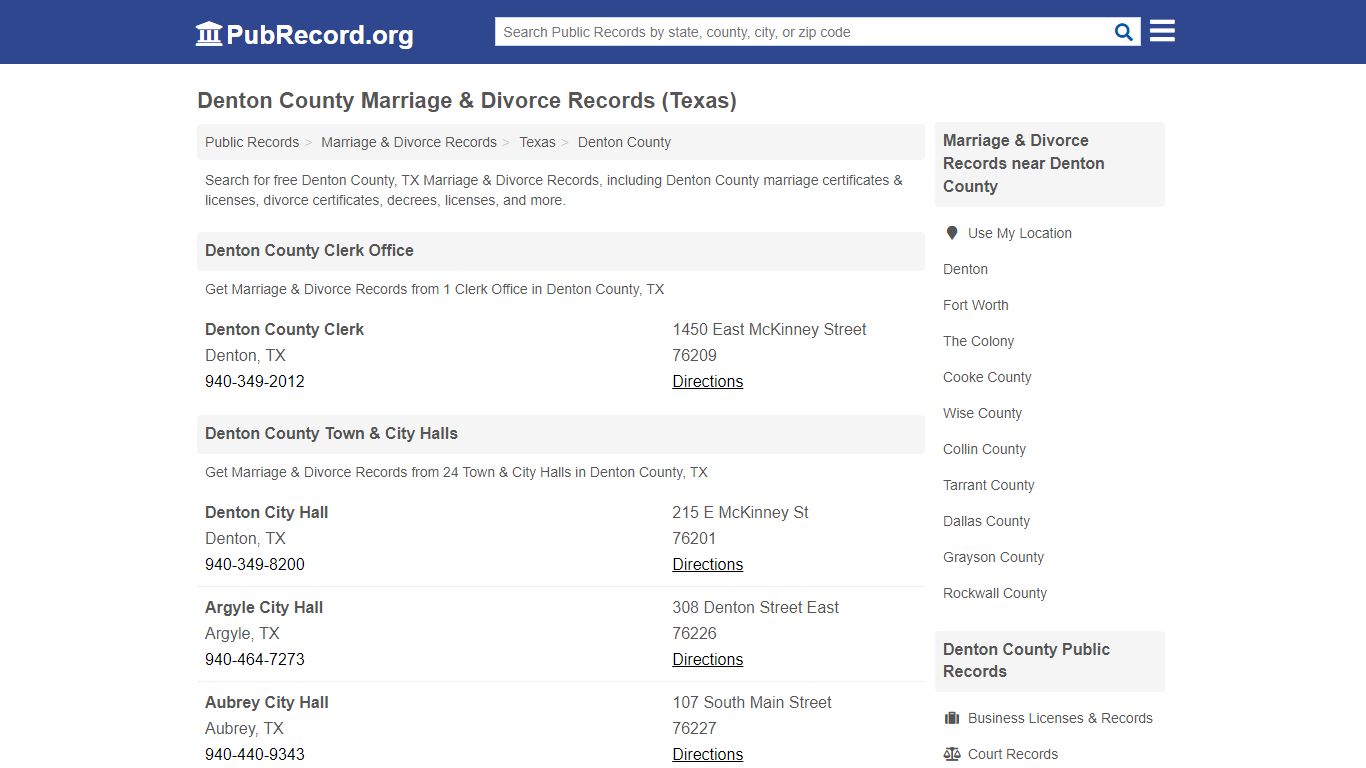Click the location pin icon
Screen dimensions: 1366x768
[952, 233]
